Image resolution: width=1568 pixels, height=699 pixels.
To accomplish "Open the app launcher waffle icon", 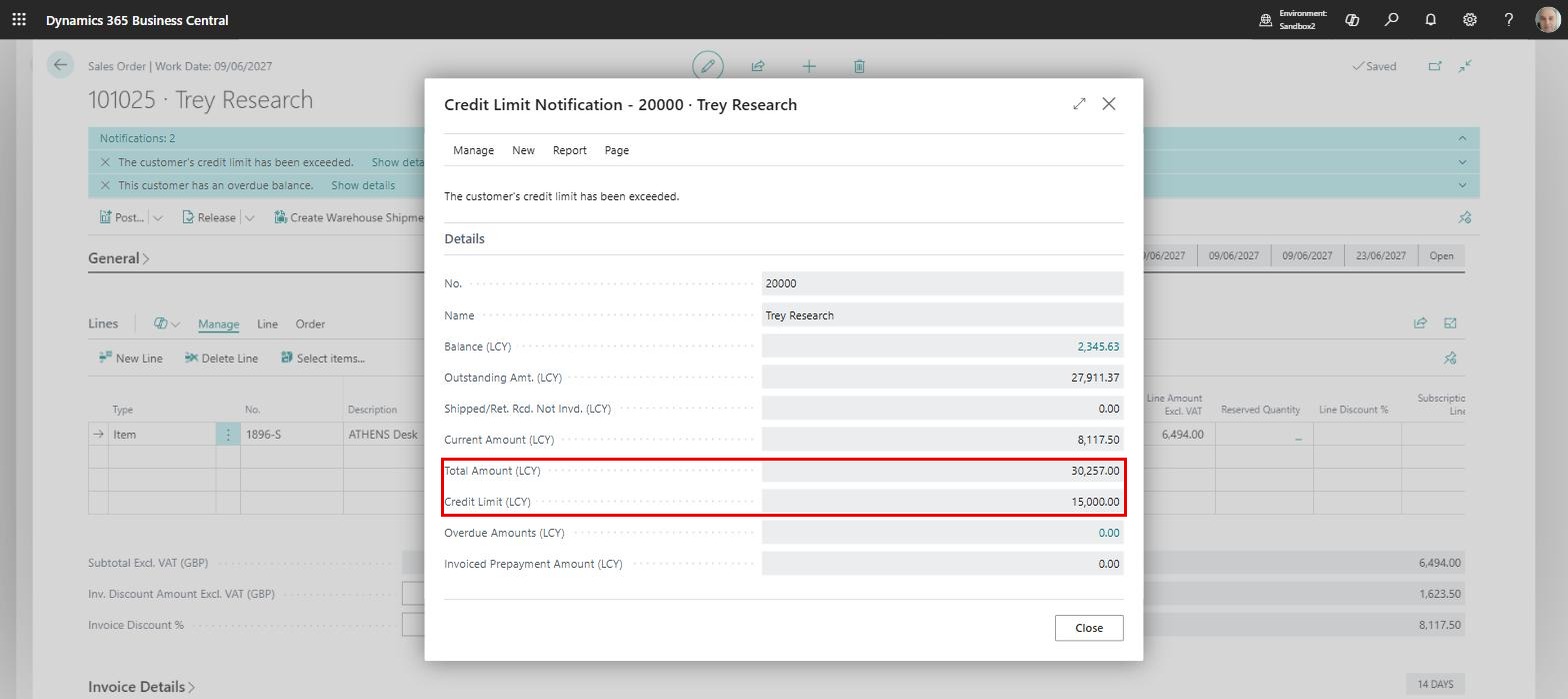I will 19,19.
